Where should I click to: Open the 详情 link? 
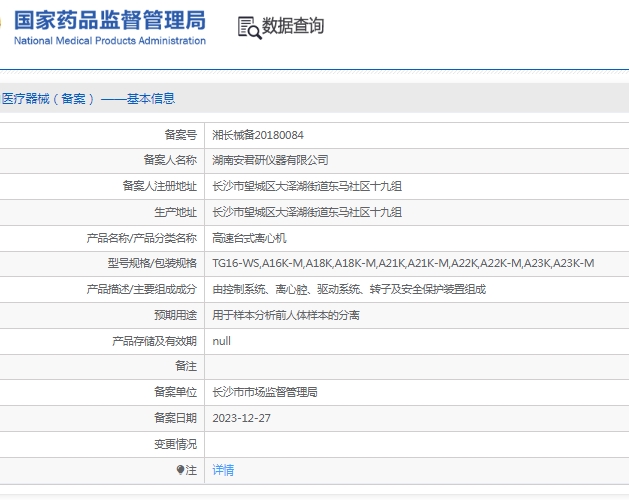(x=223, y=470)
